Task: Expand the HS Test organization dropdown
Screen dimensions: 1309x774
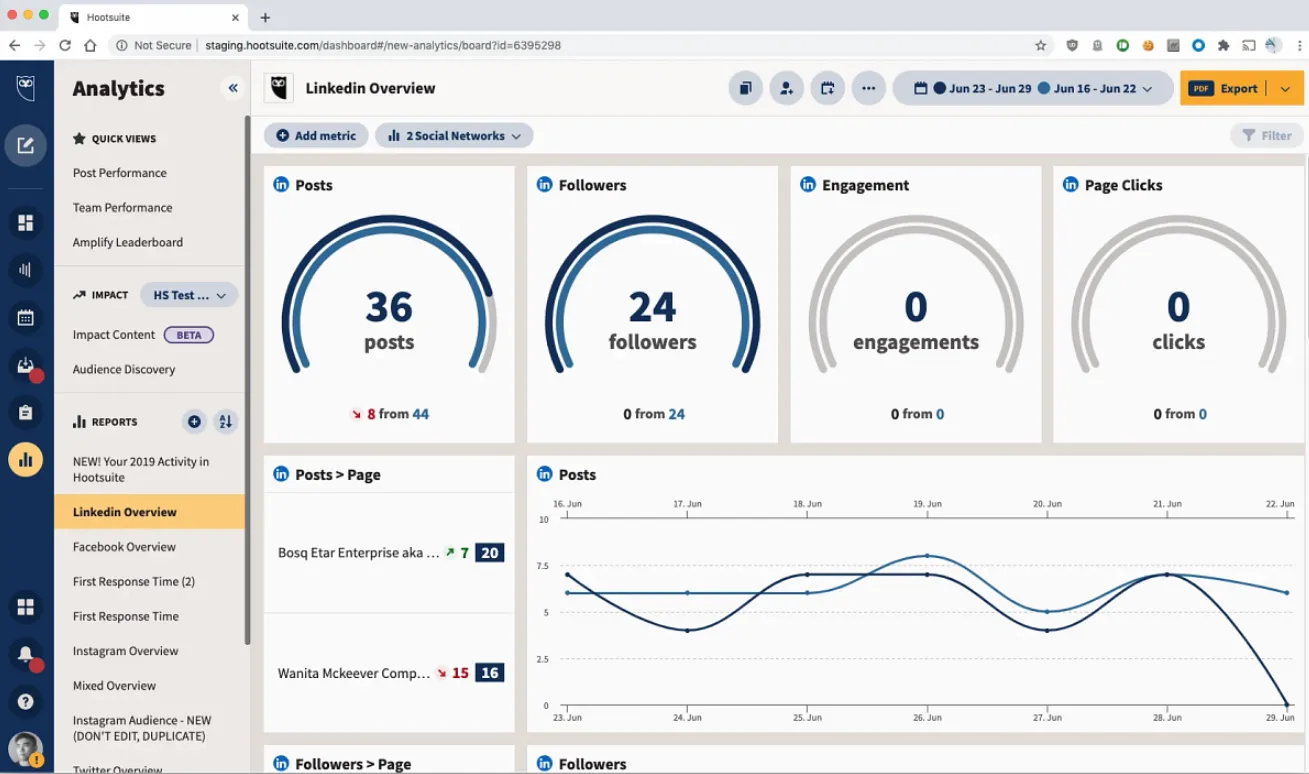Action: point(189,295)
